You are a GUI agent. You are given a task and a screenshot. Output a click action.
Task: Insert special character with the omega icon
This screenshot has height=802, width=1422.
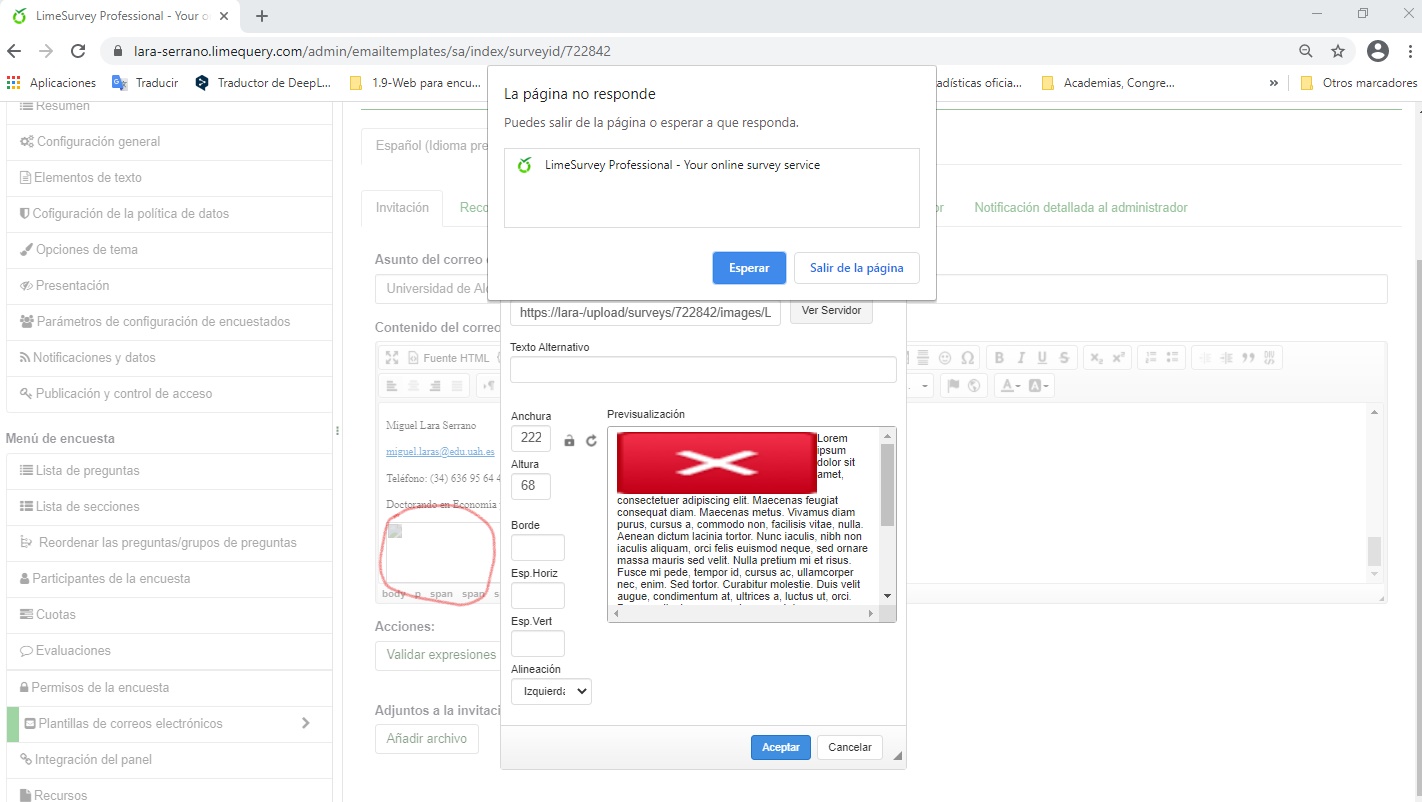coord(967,358)
